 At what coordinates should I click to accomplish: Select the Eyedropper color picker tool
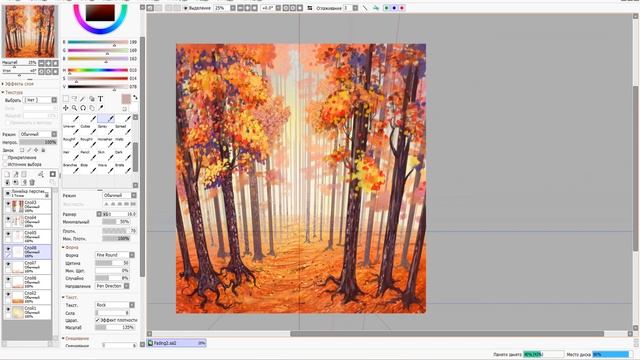[x=100, y=108]
